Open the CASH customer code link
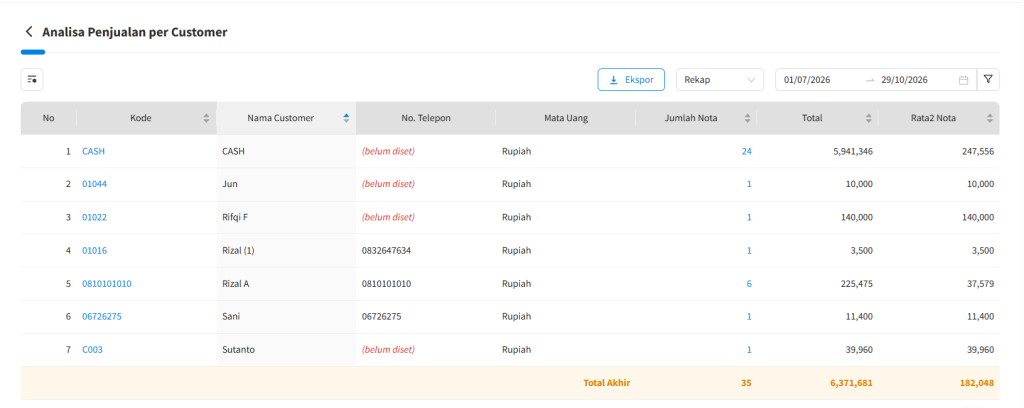The height and width of the screenshot is (408, 1024). (x=93, y=151)
